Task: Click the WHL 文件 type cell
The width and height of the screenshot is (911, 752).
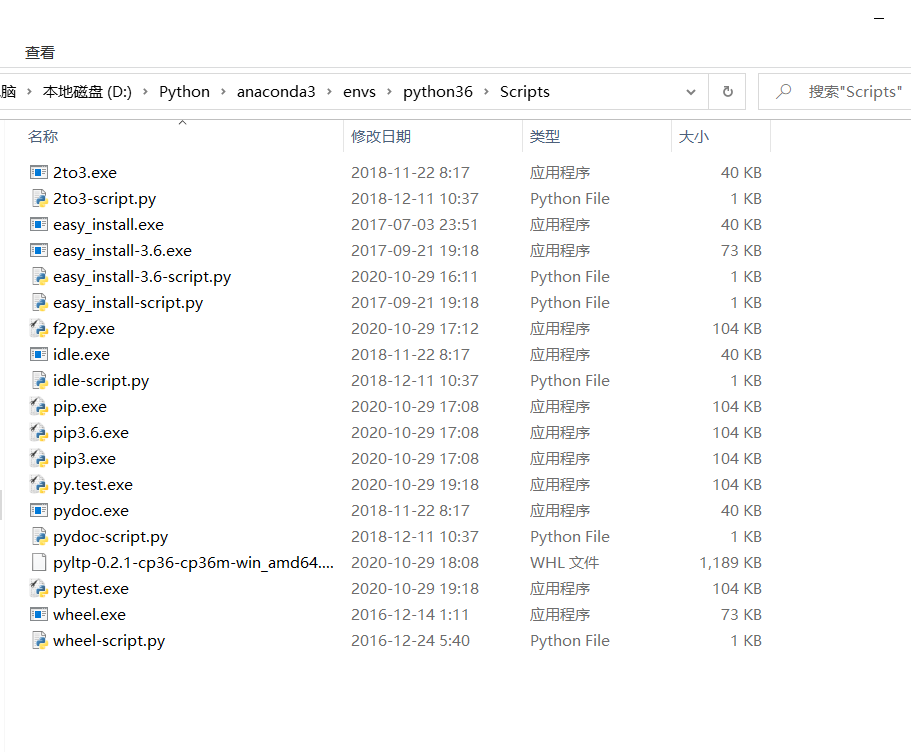Action: coord(564,563)
